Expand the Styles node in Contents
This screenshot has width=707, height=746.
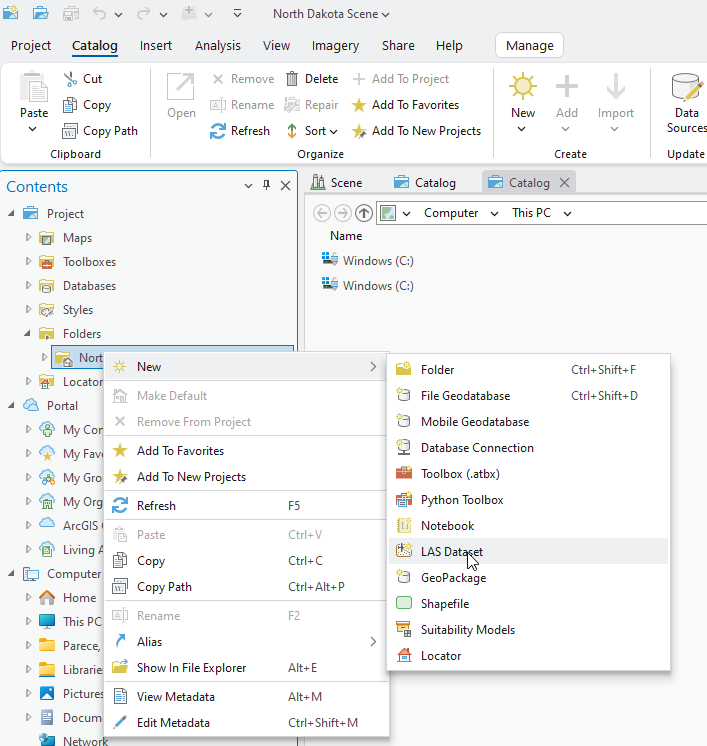[x=28, y=309]
